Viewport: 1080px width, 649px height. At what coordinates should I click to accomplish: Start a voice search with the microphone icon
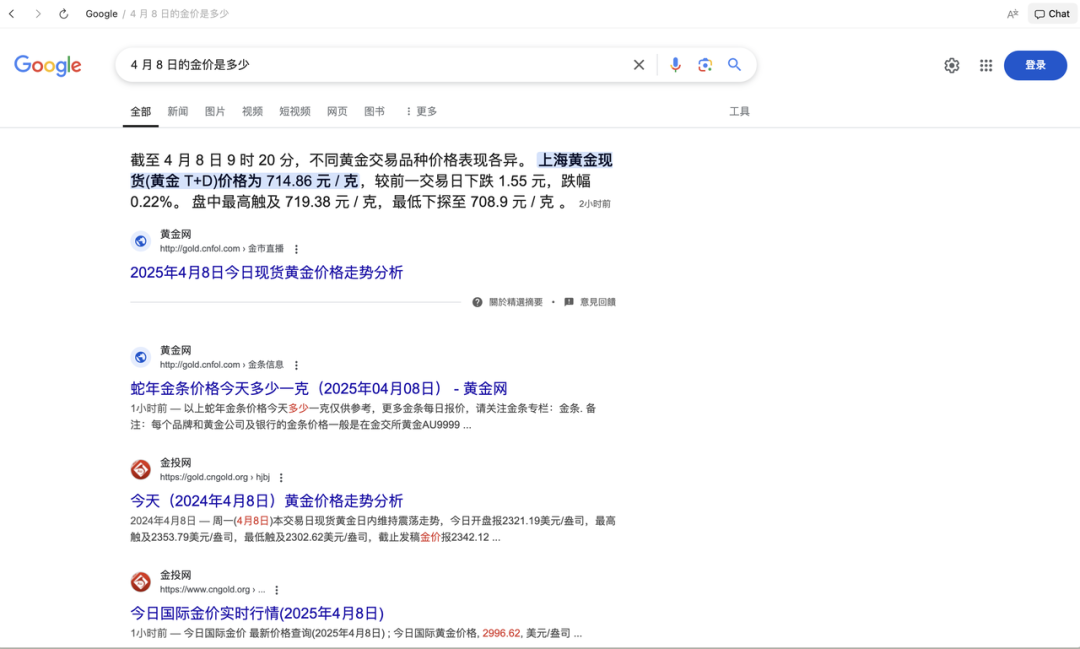tap(675, 64)
